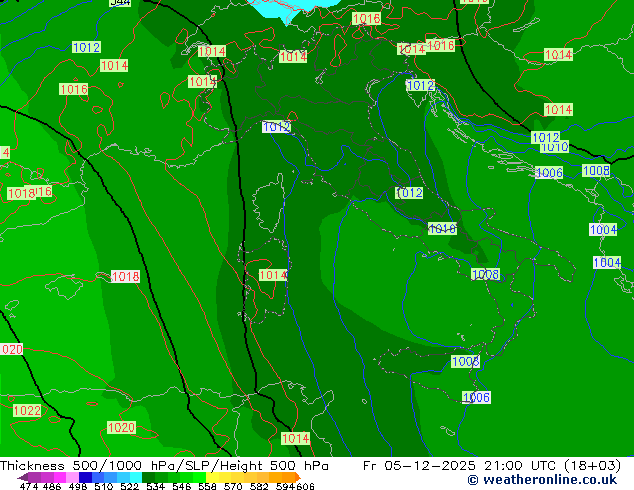Select the darkest green swatch above 534
634x490 pixels.
[x=148, y=477]
